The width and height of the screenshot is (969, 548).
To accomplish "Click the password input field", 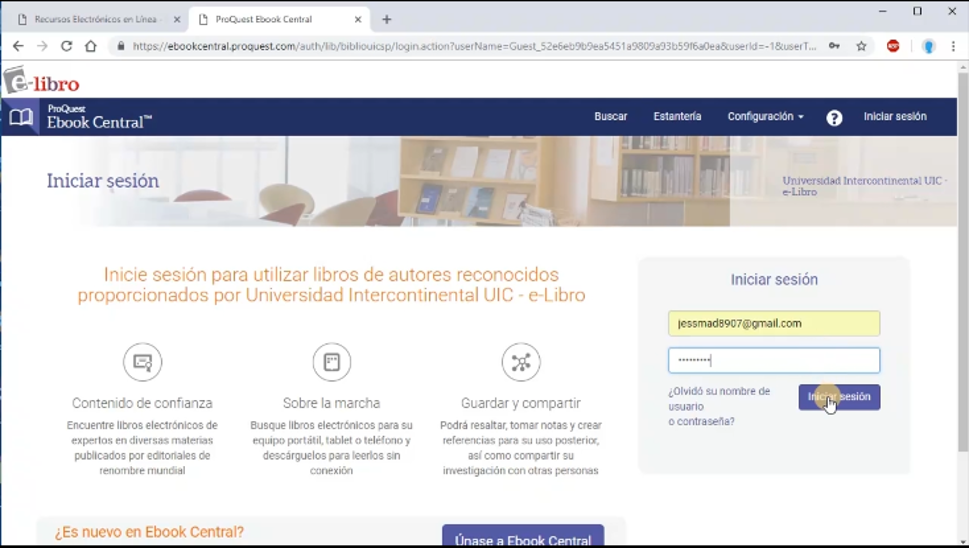I will point(774,360).
